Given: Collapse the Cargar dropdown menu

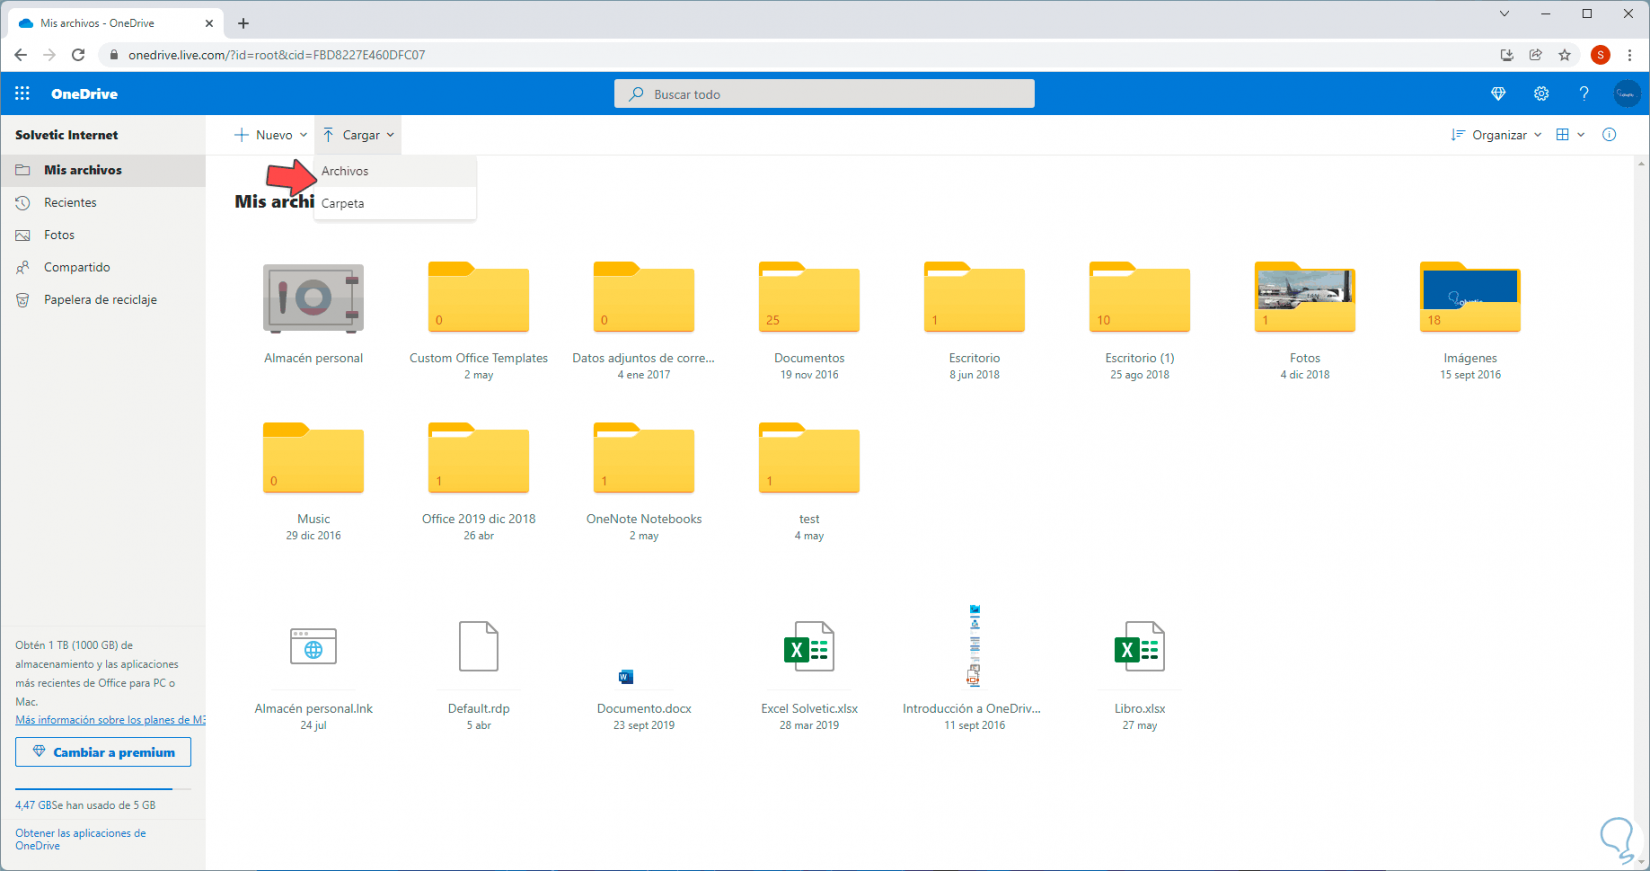Looking at the screenshot, I should tap(358, 135).
